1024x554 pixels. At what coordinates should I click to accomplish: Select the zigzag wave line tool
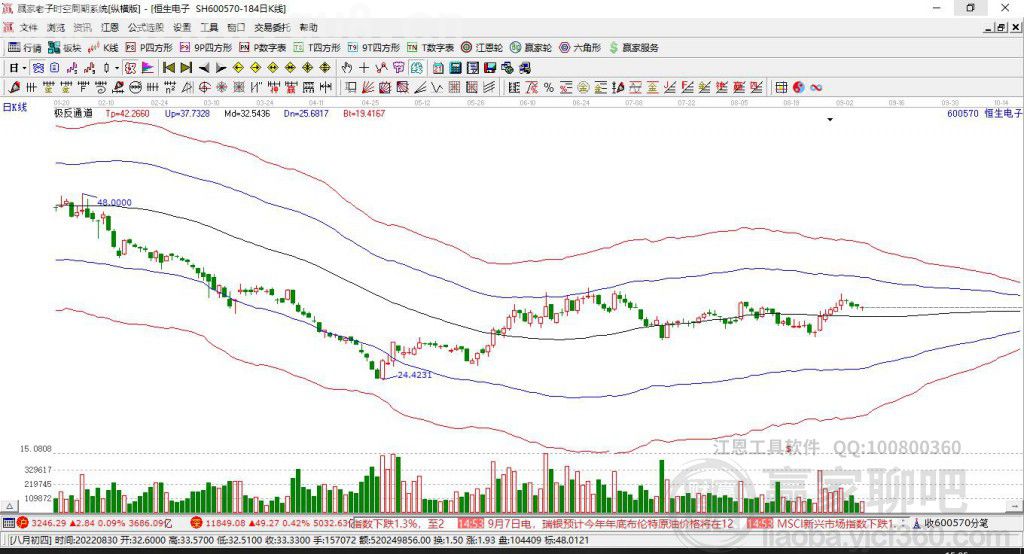436,88
